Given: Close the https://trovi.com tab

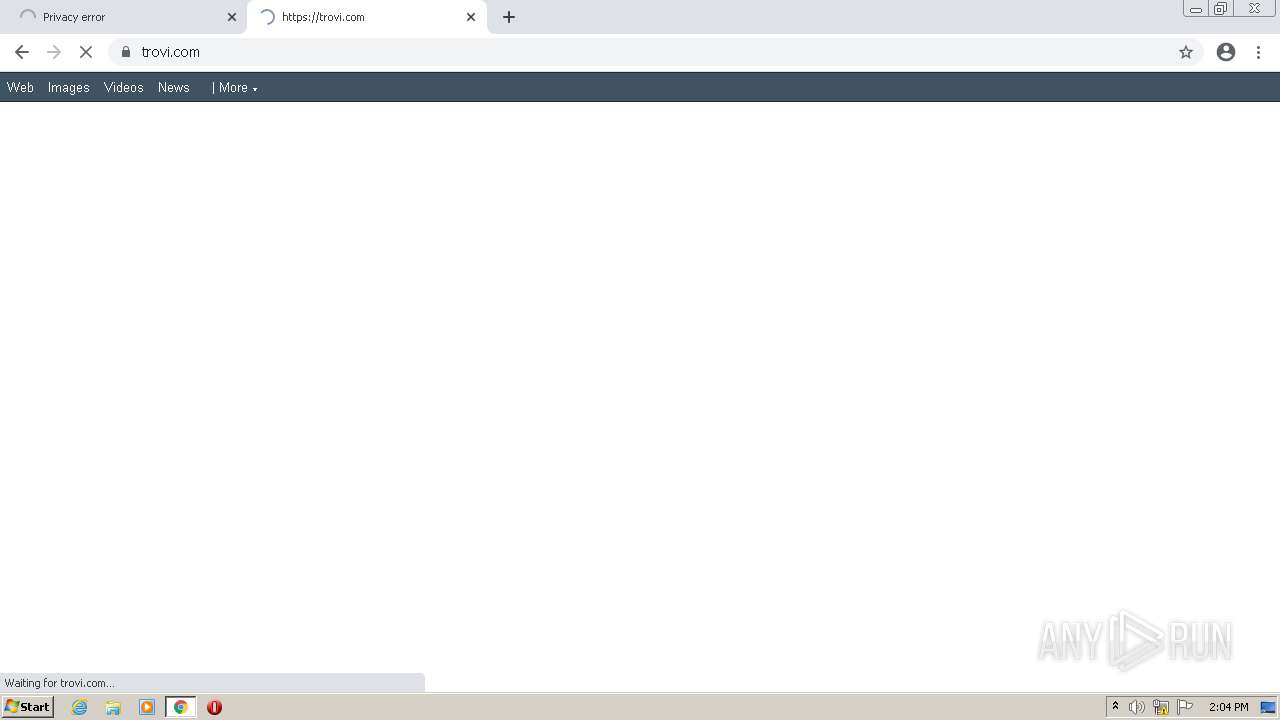Looking at the screenshot, I should [471, 17].
